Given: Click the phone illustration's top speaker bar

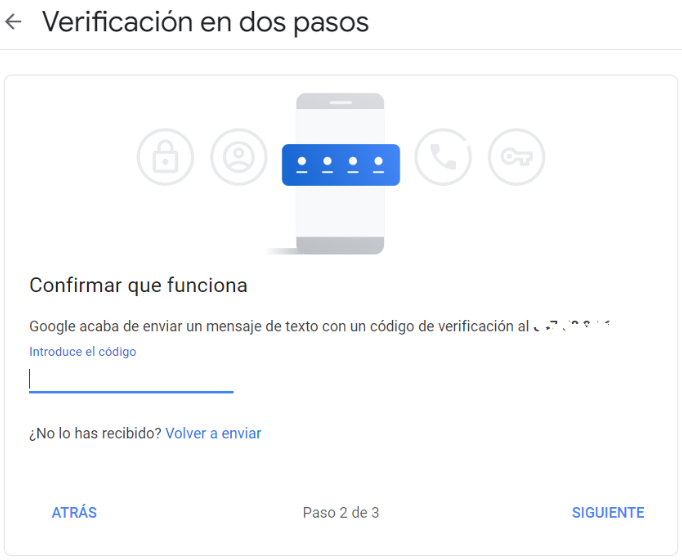Looking at the screenshot, I should pyautogui.click(x=341, y=103).
